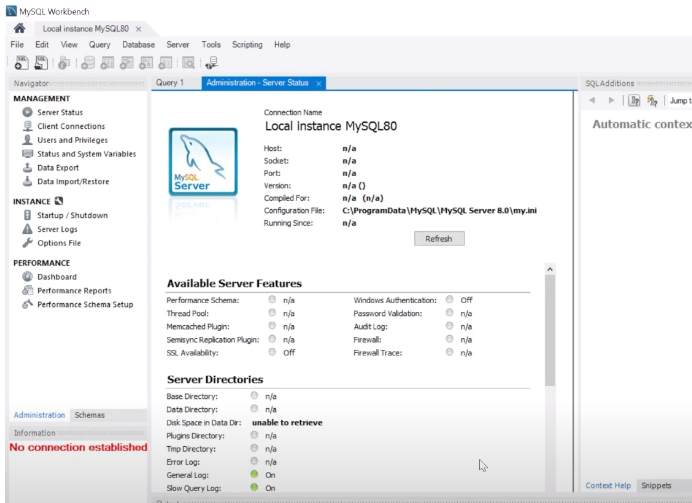Open the Tools menu
This screenshot has height=503, width=692.
(211, 45)
